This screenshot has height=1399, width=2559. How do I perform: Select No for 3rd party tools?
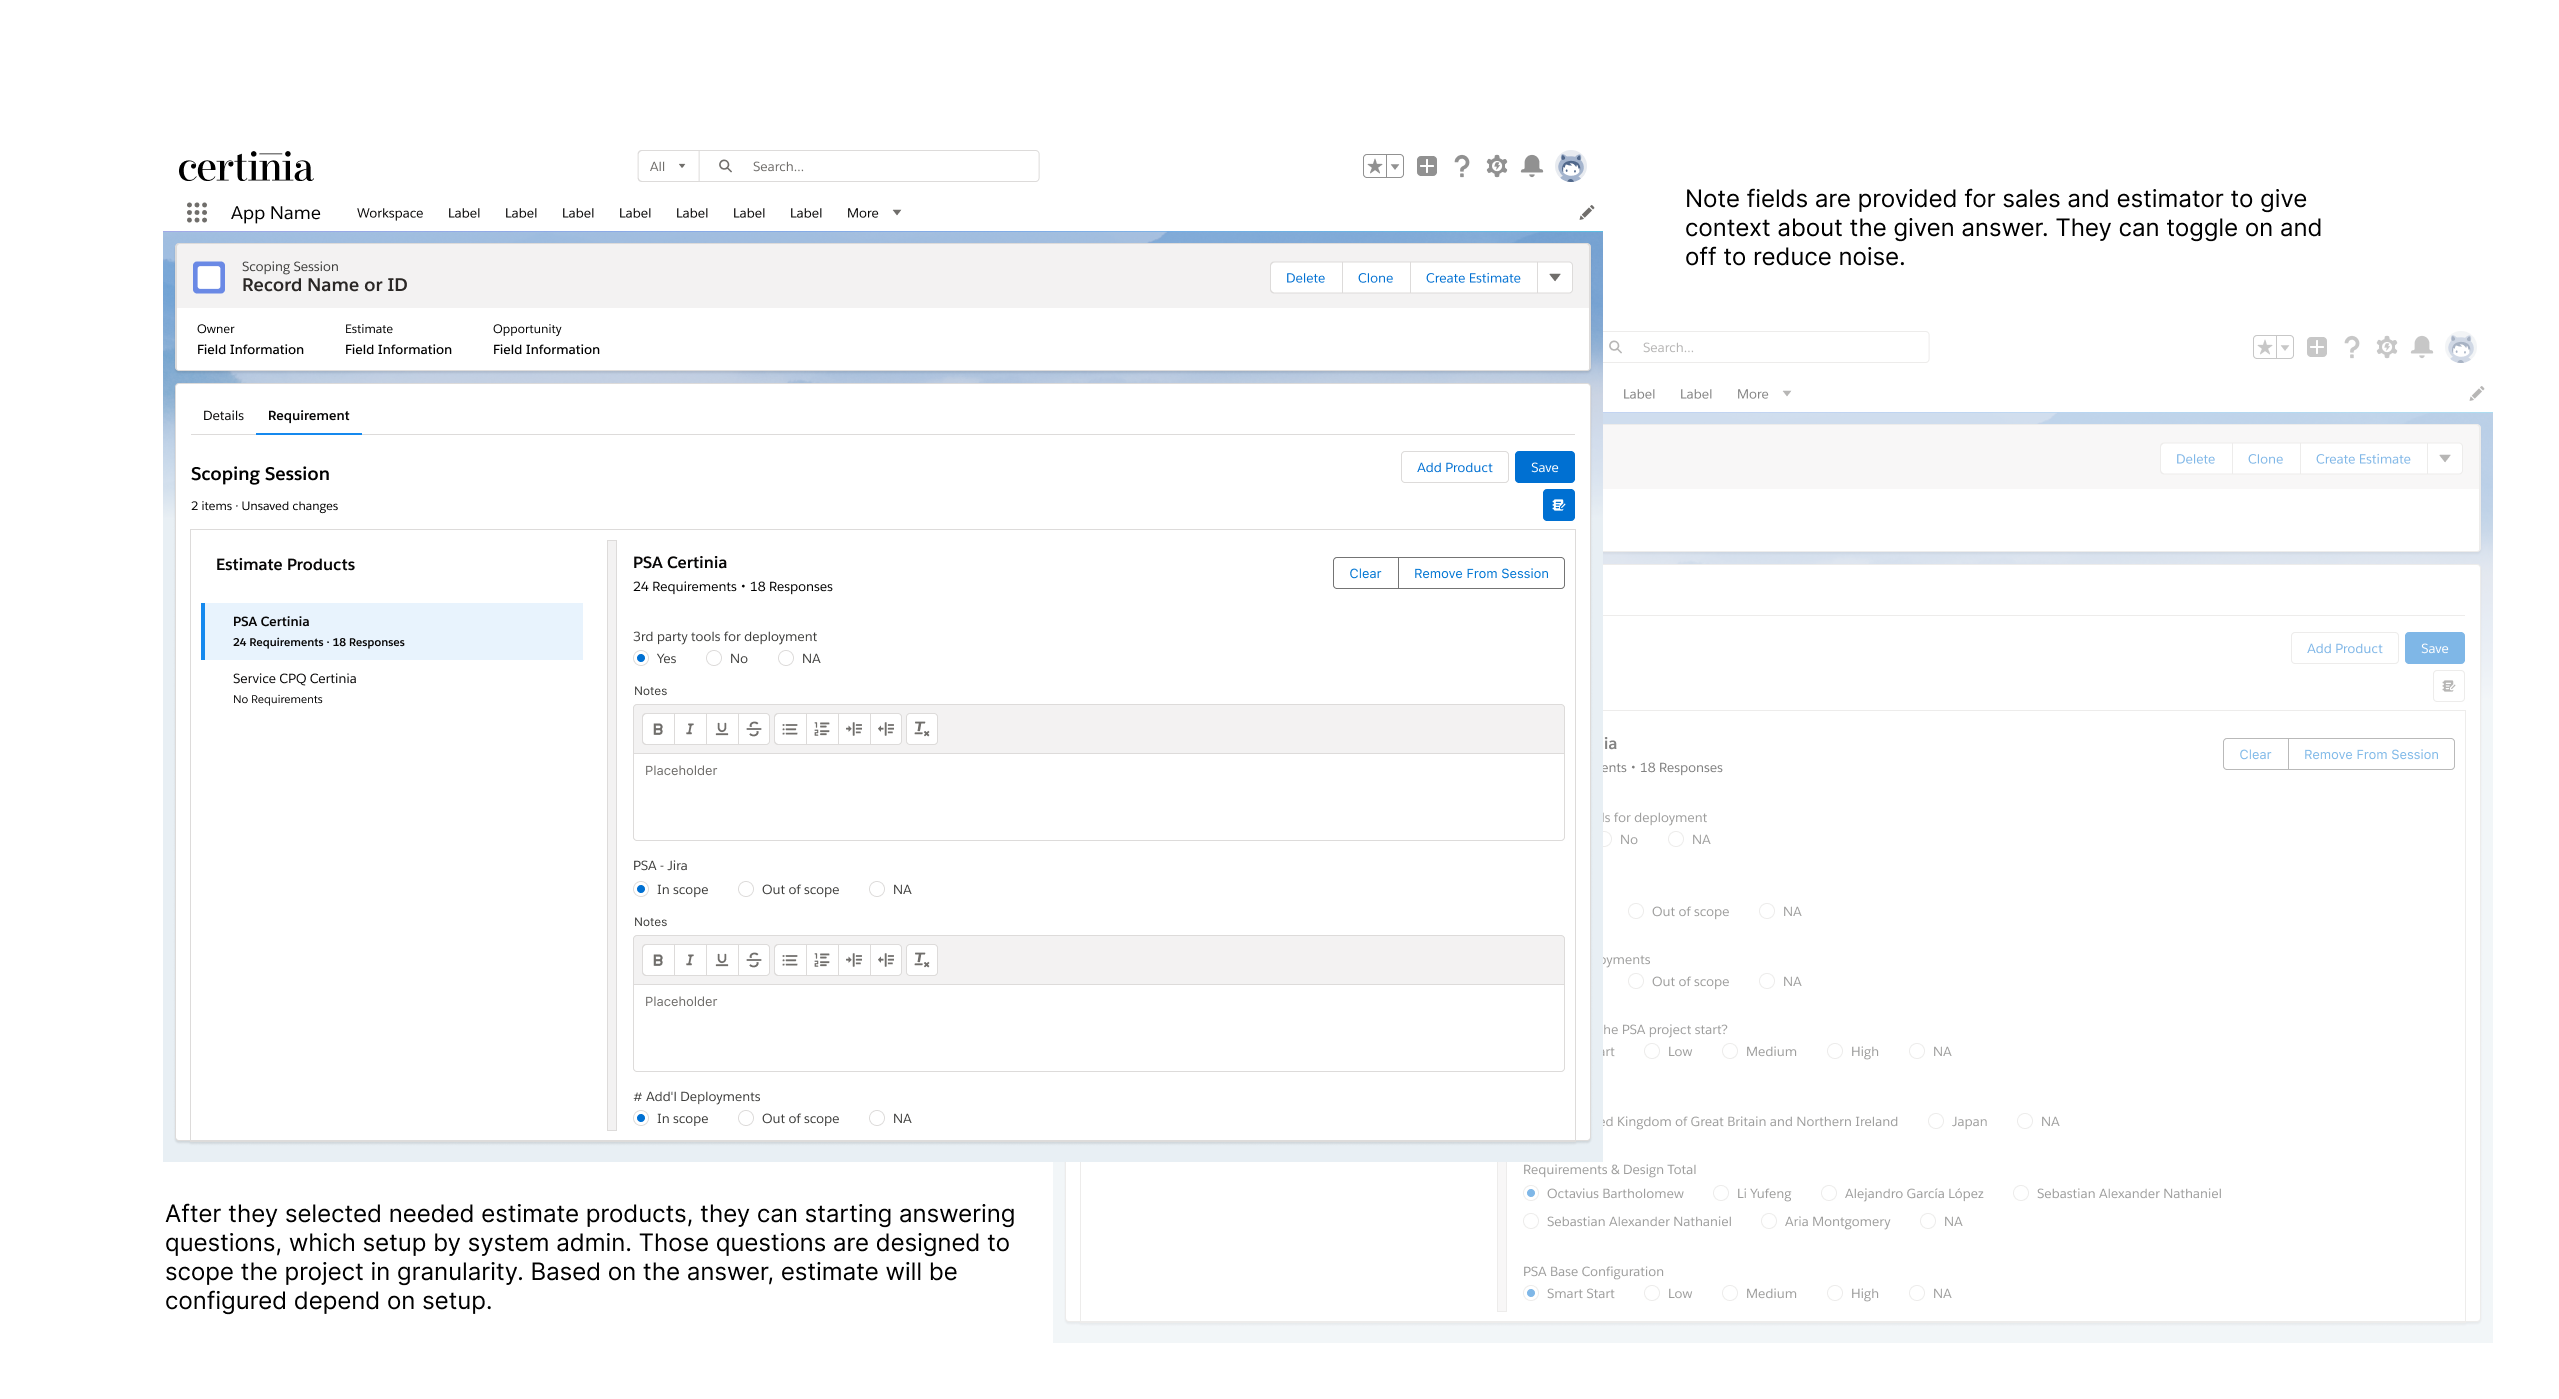(x=714, y=658)
